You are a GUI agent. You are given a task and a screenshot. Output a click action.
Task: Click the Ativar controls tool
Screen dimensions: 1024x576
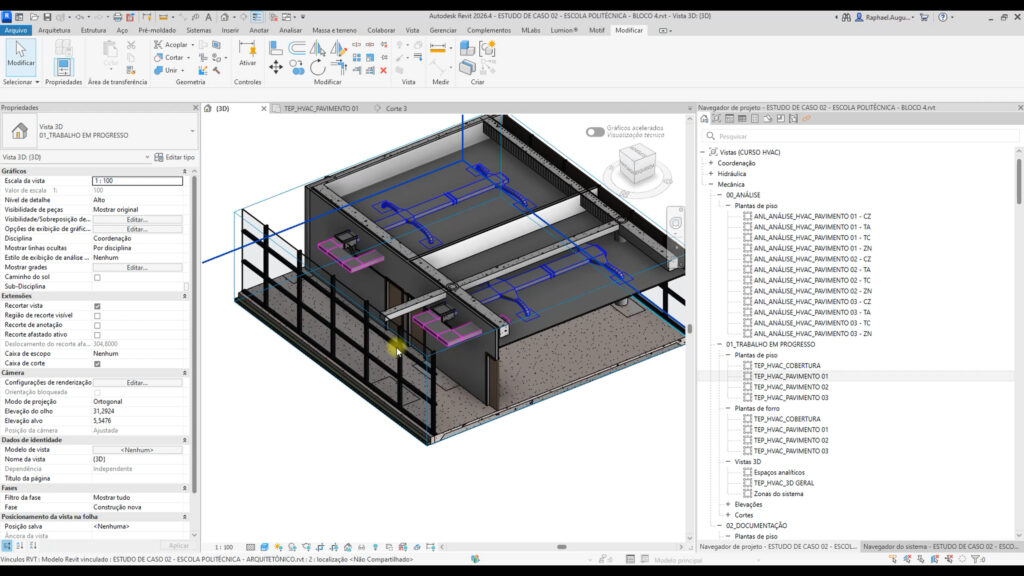pyautogui.click(x=247, y=53)
